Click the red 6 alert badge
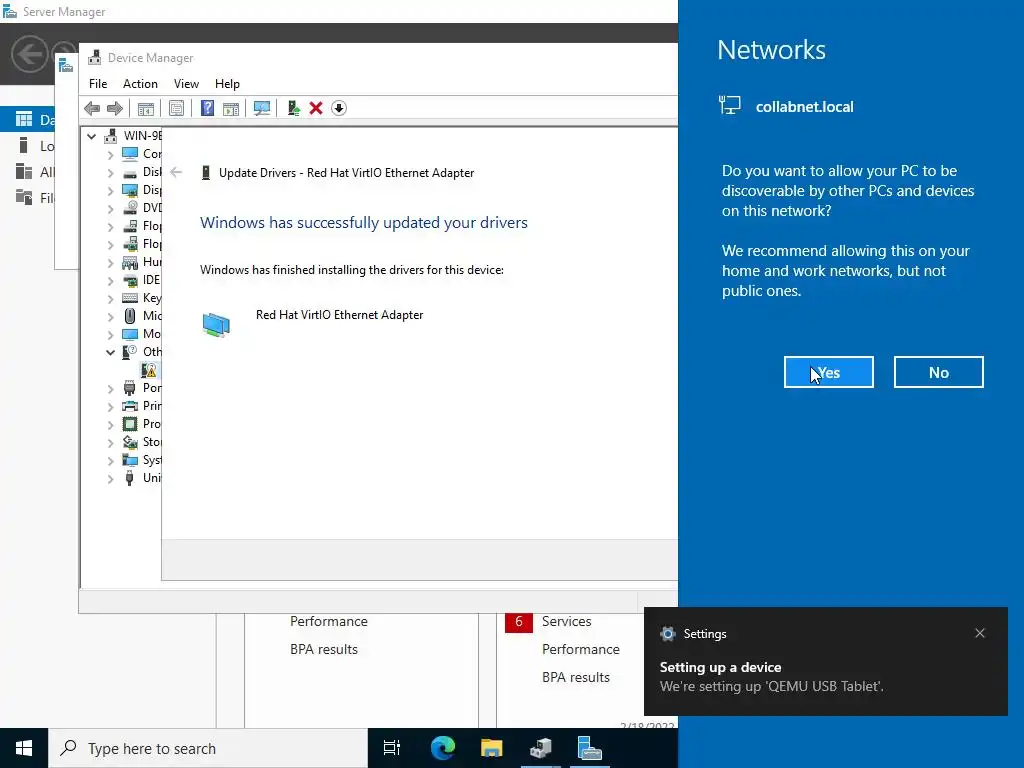This screenshot has width=1024, height=768. point(519,621)
